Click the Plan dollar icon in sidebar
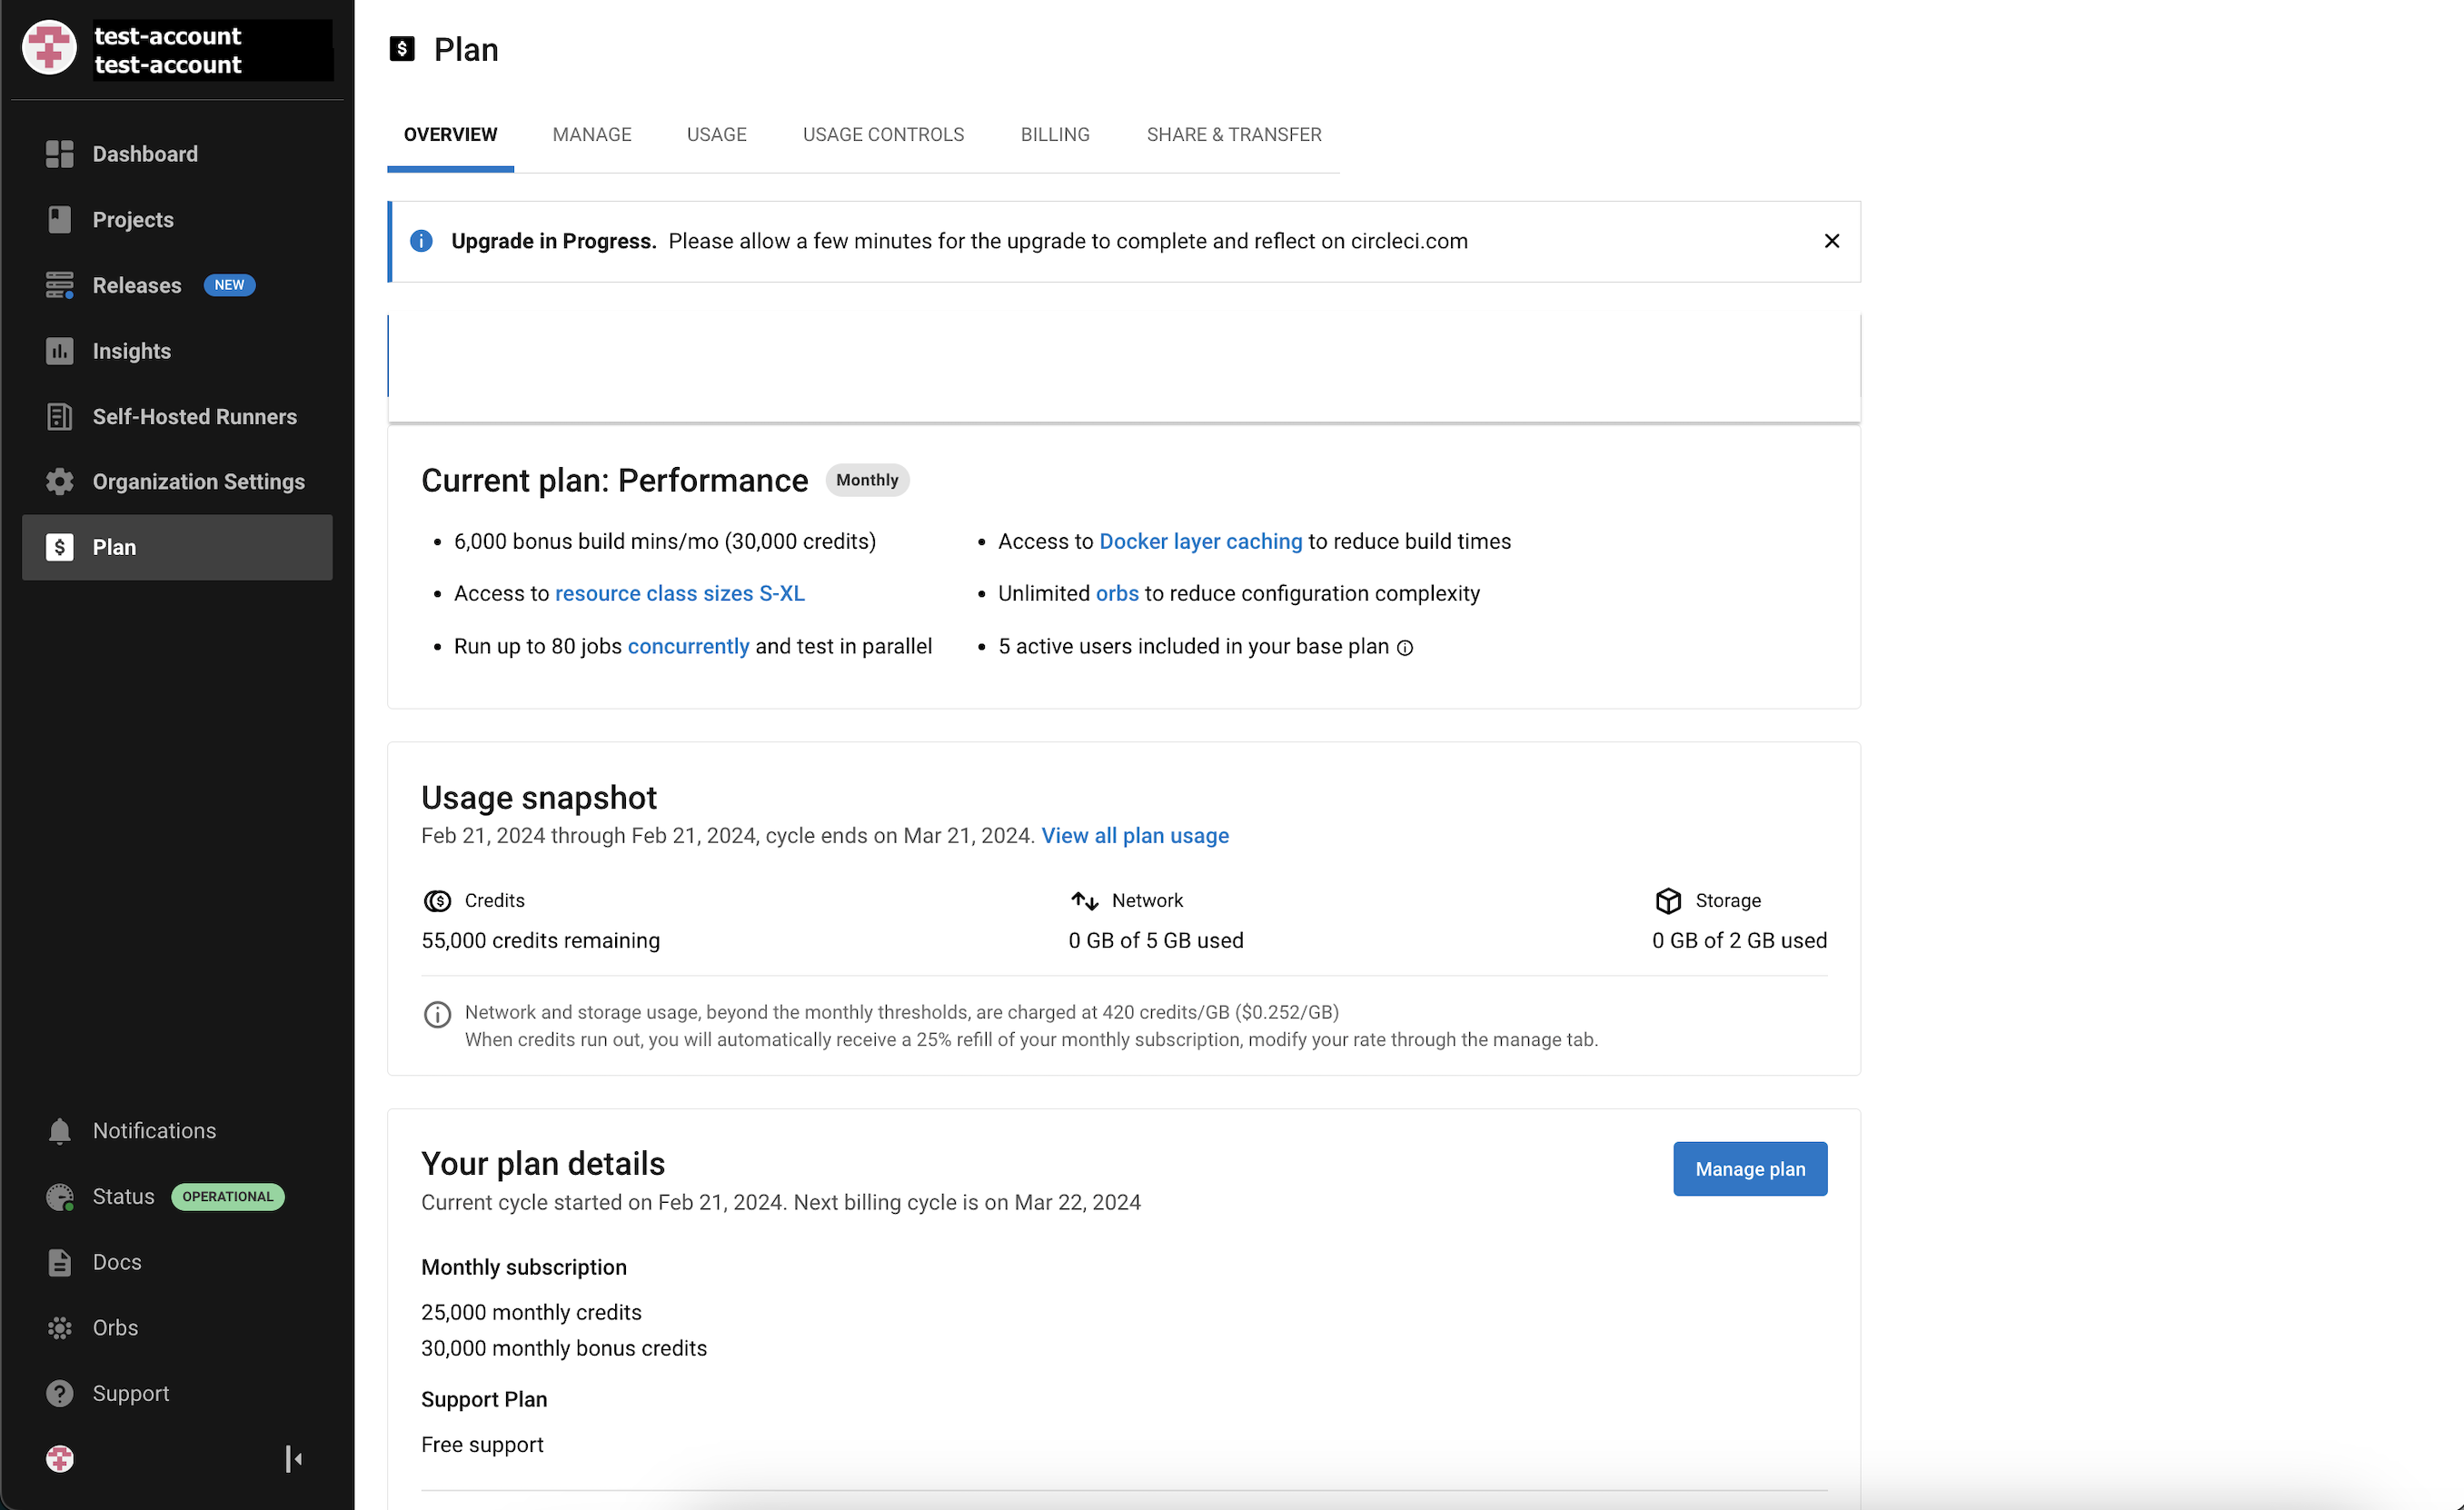 [x=59, y=547]
